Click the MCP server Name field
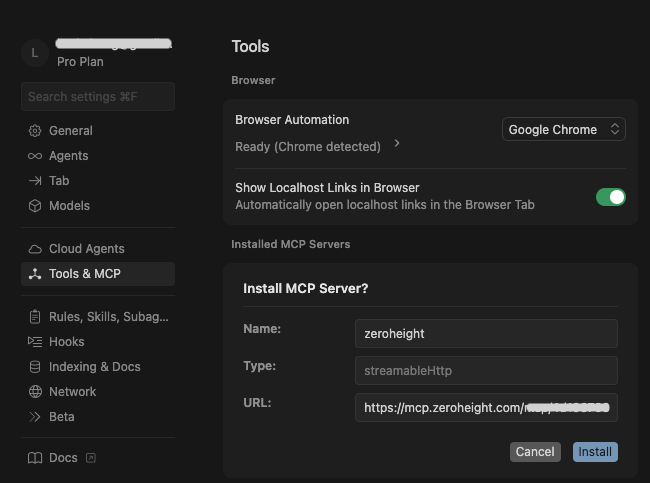Screen dimensions: 650x483 point(486,334)
